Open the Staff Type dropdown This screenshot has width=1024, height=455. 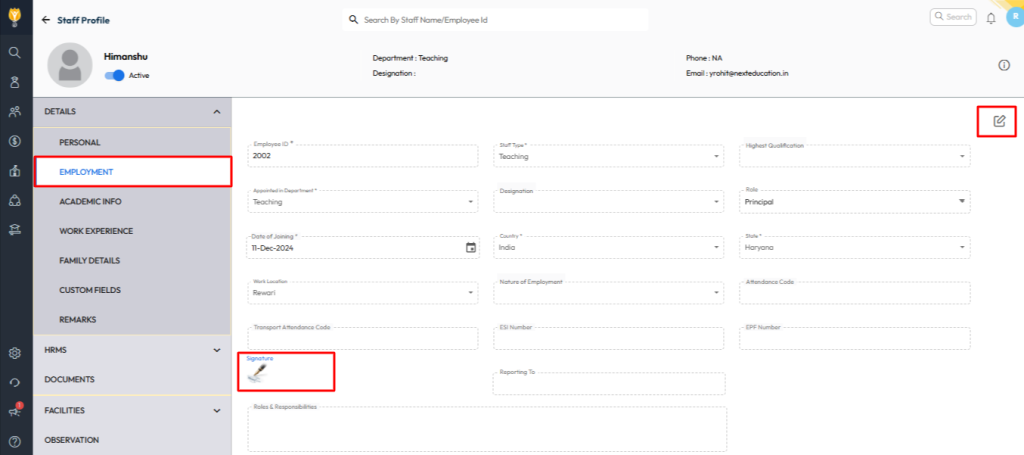tap(716, 157)
